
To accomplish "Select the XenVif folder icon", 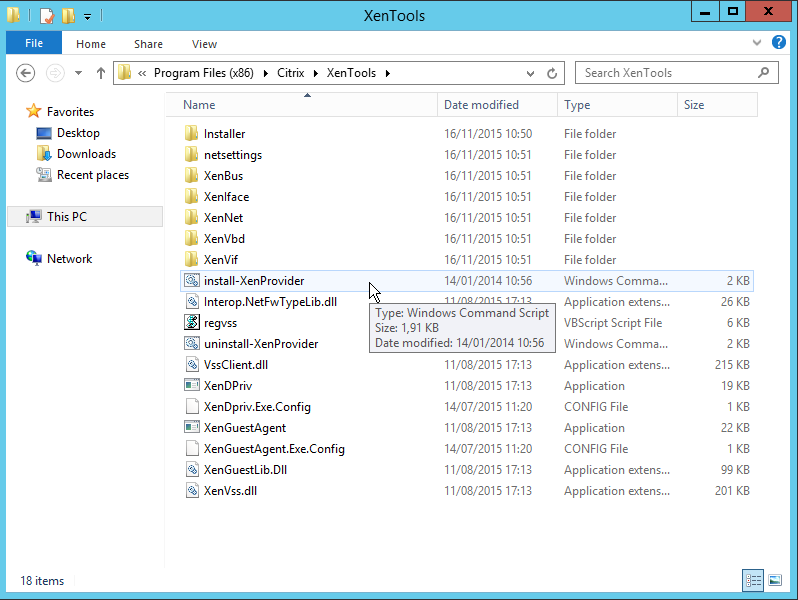I will [x=191, y=260].
